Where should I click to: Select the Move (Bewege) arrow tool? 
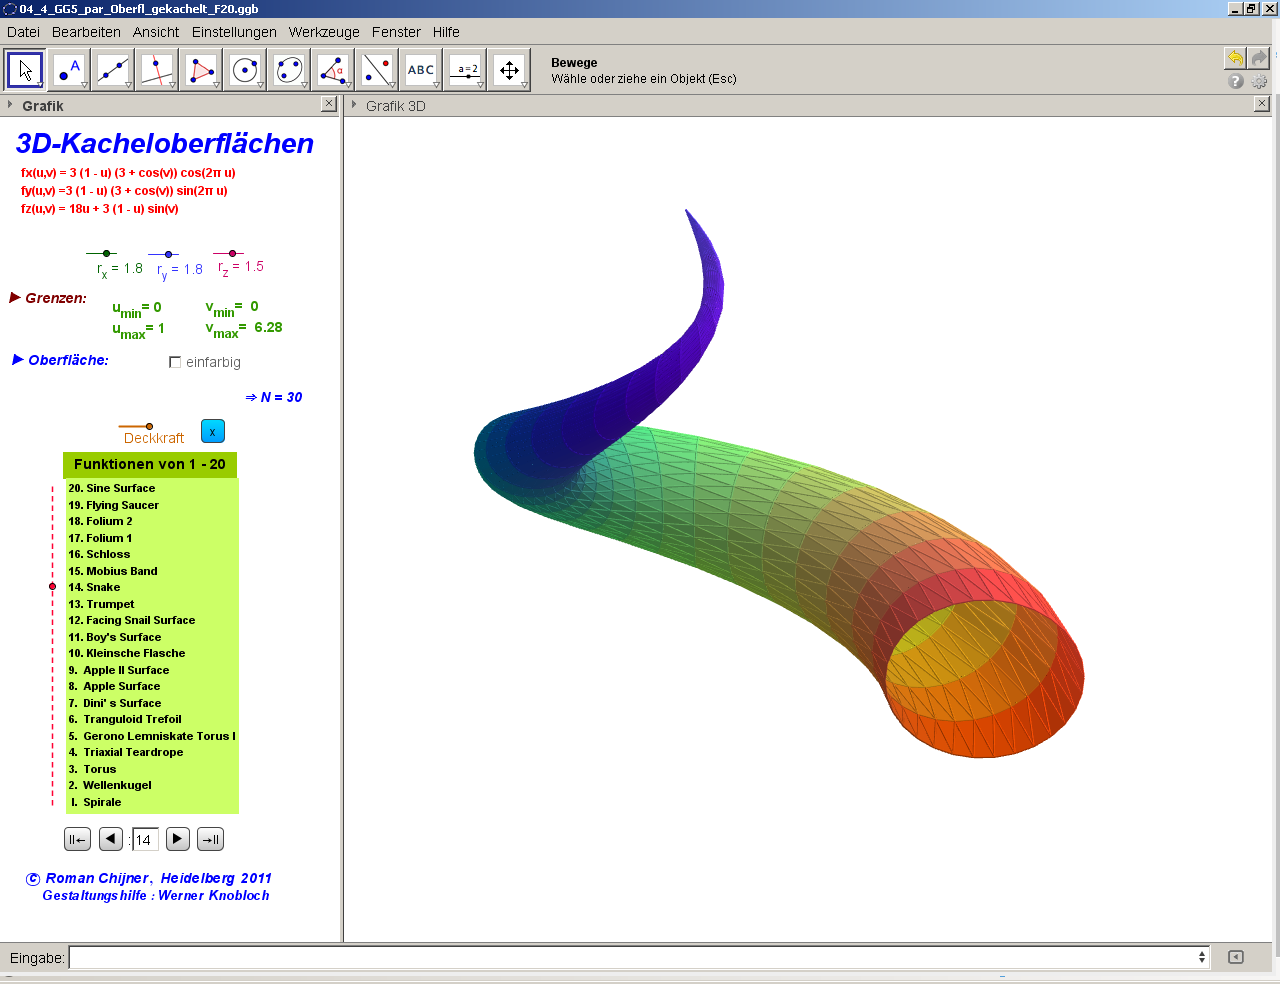(x=25, y=70)
